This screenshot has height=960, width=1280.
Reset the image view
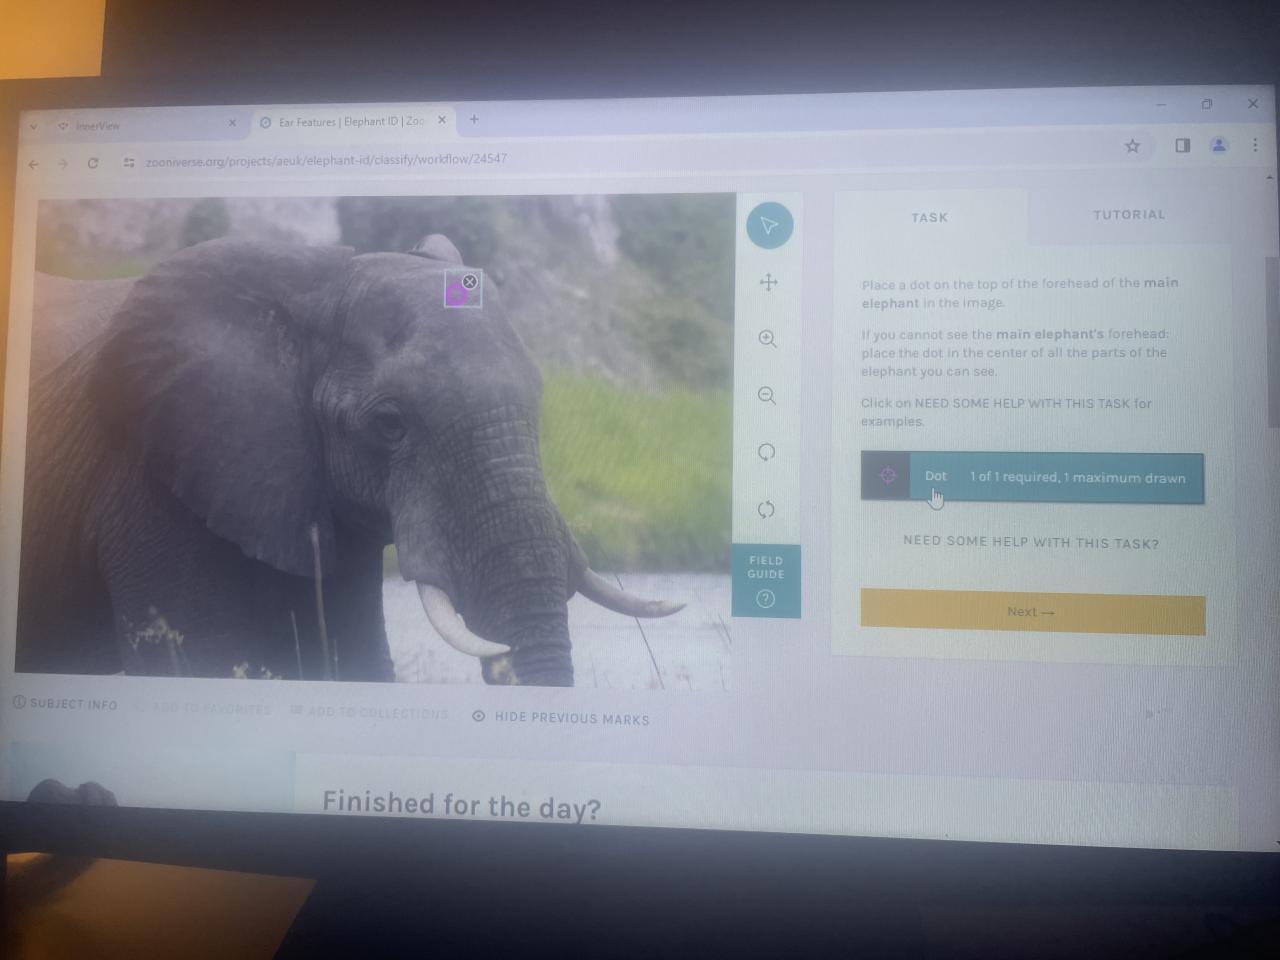pos(766,510)
